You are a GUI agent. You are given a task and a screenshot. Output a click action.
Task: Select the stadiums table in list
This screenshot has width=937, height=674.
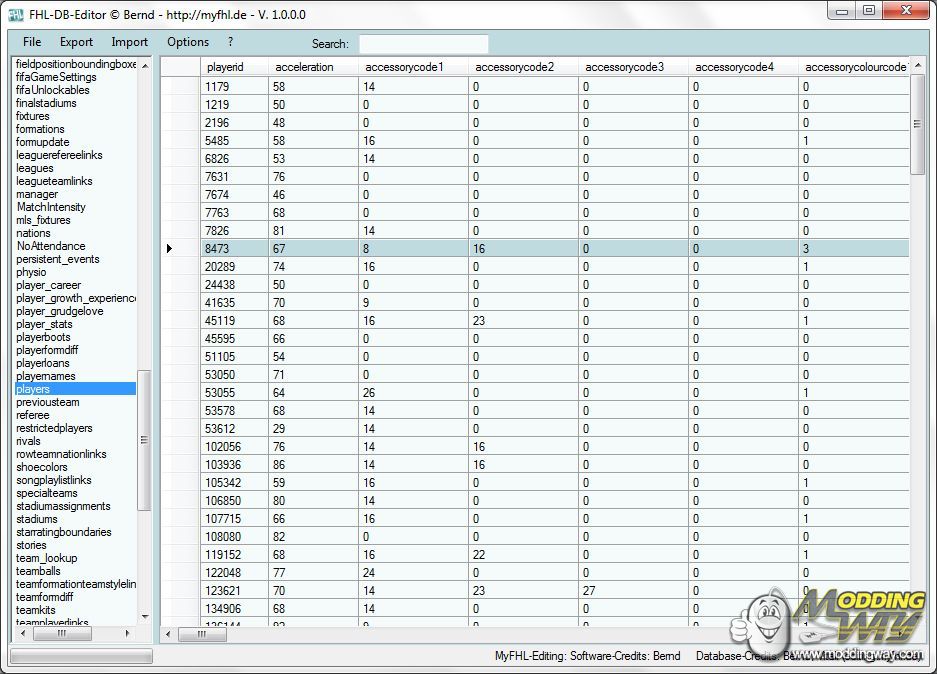click(37, 519)
